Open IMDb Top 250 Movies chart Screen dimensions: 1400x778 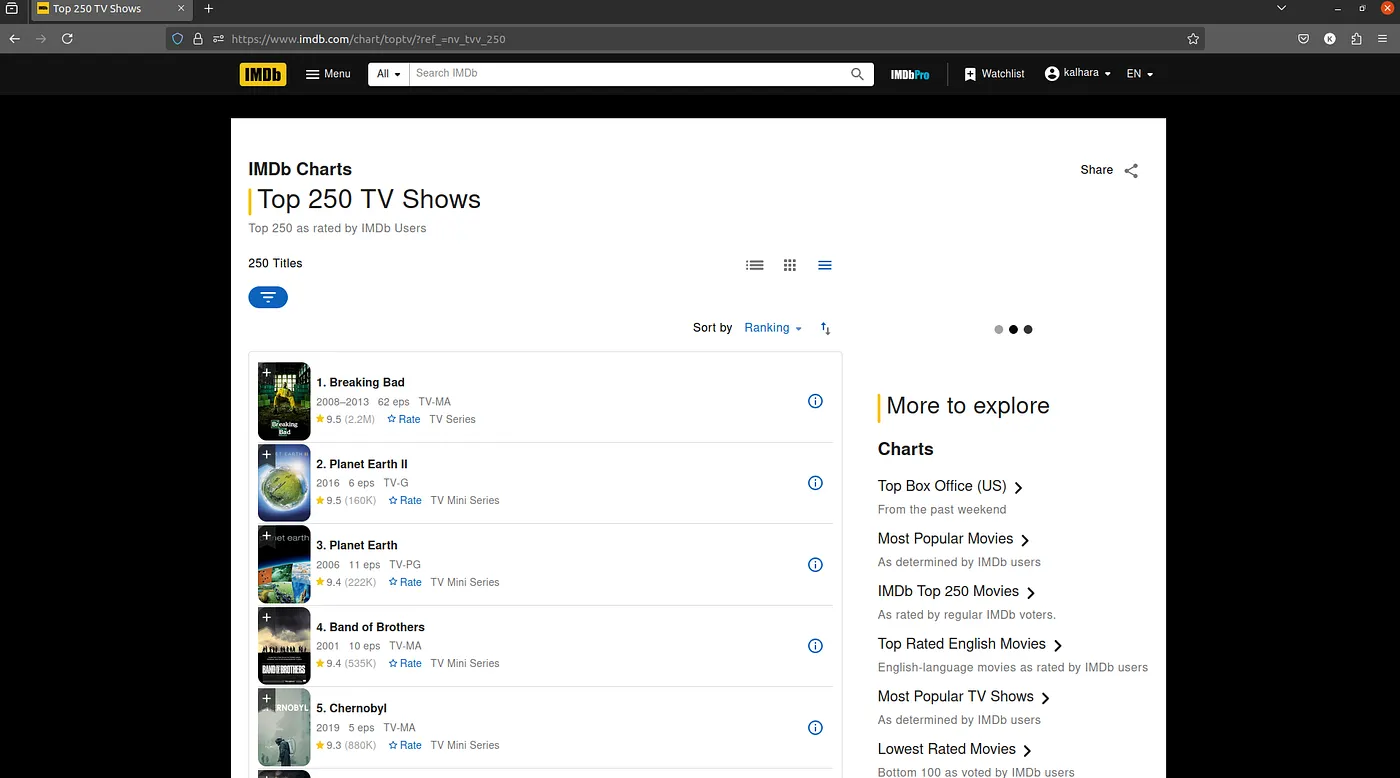[x=957, y=592]
